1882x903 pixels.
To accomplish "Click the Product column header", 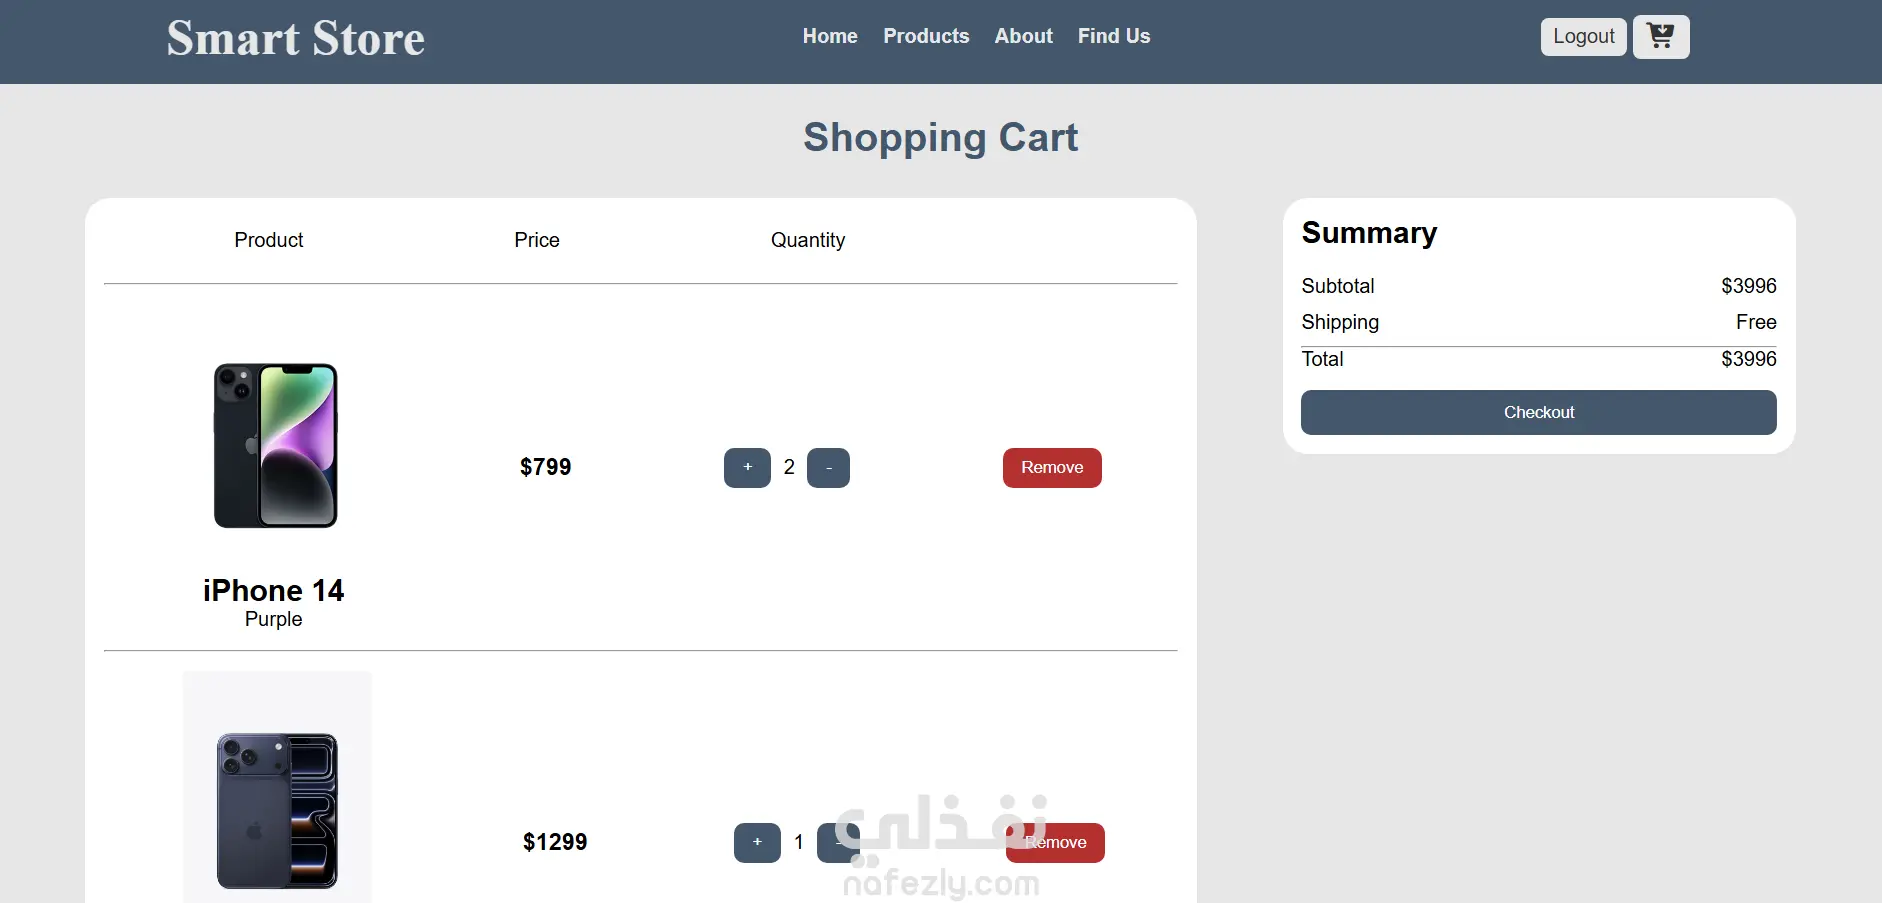I will [x=269, y=240].
